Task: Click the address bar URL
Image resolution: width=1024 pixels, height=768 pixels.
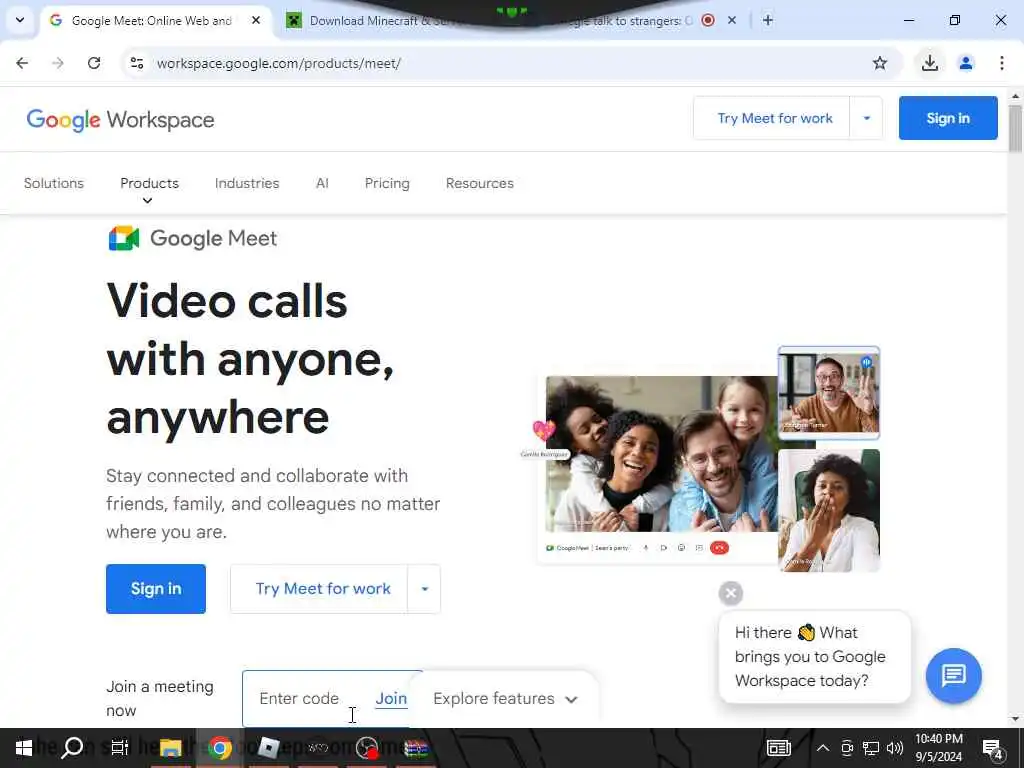Action: 279,63
